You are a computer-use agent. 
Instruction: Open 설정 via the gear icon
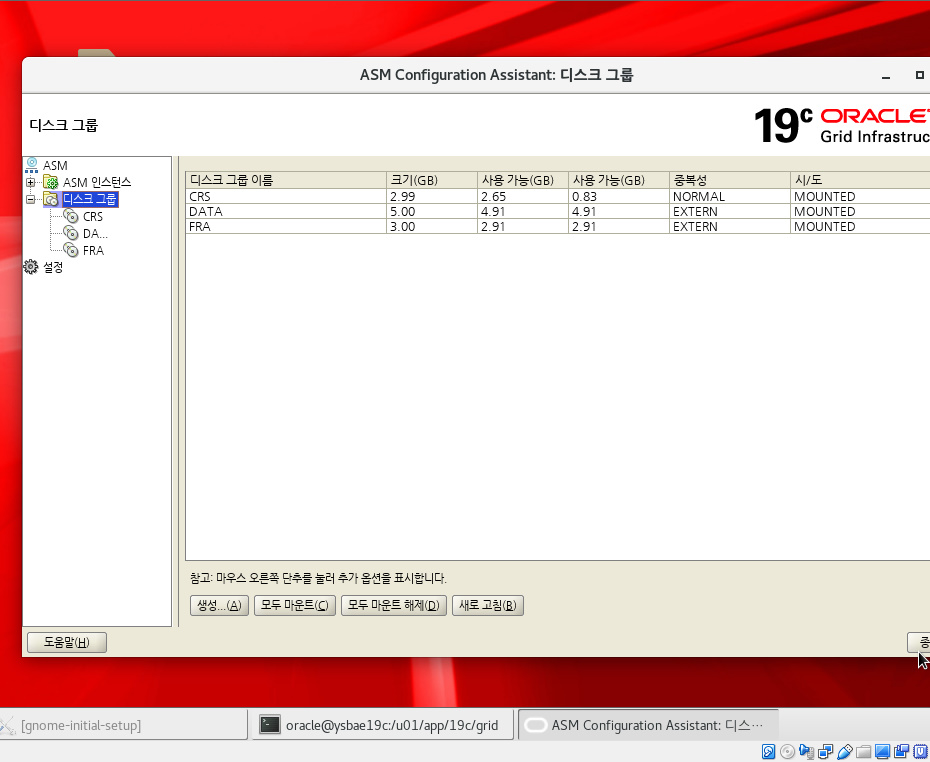31,267
